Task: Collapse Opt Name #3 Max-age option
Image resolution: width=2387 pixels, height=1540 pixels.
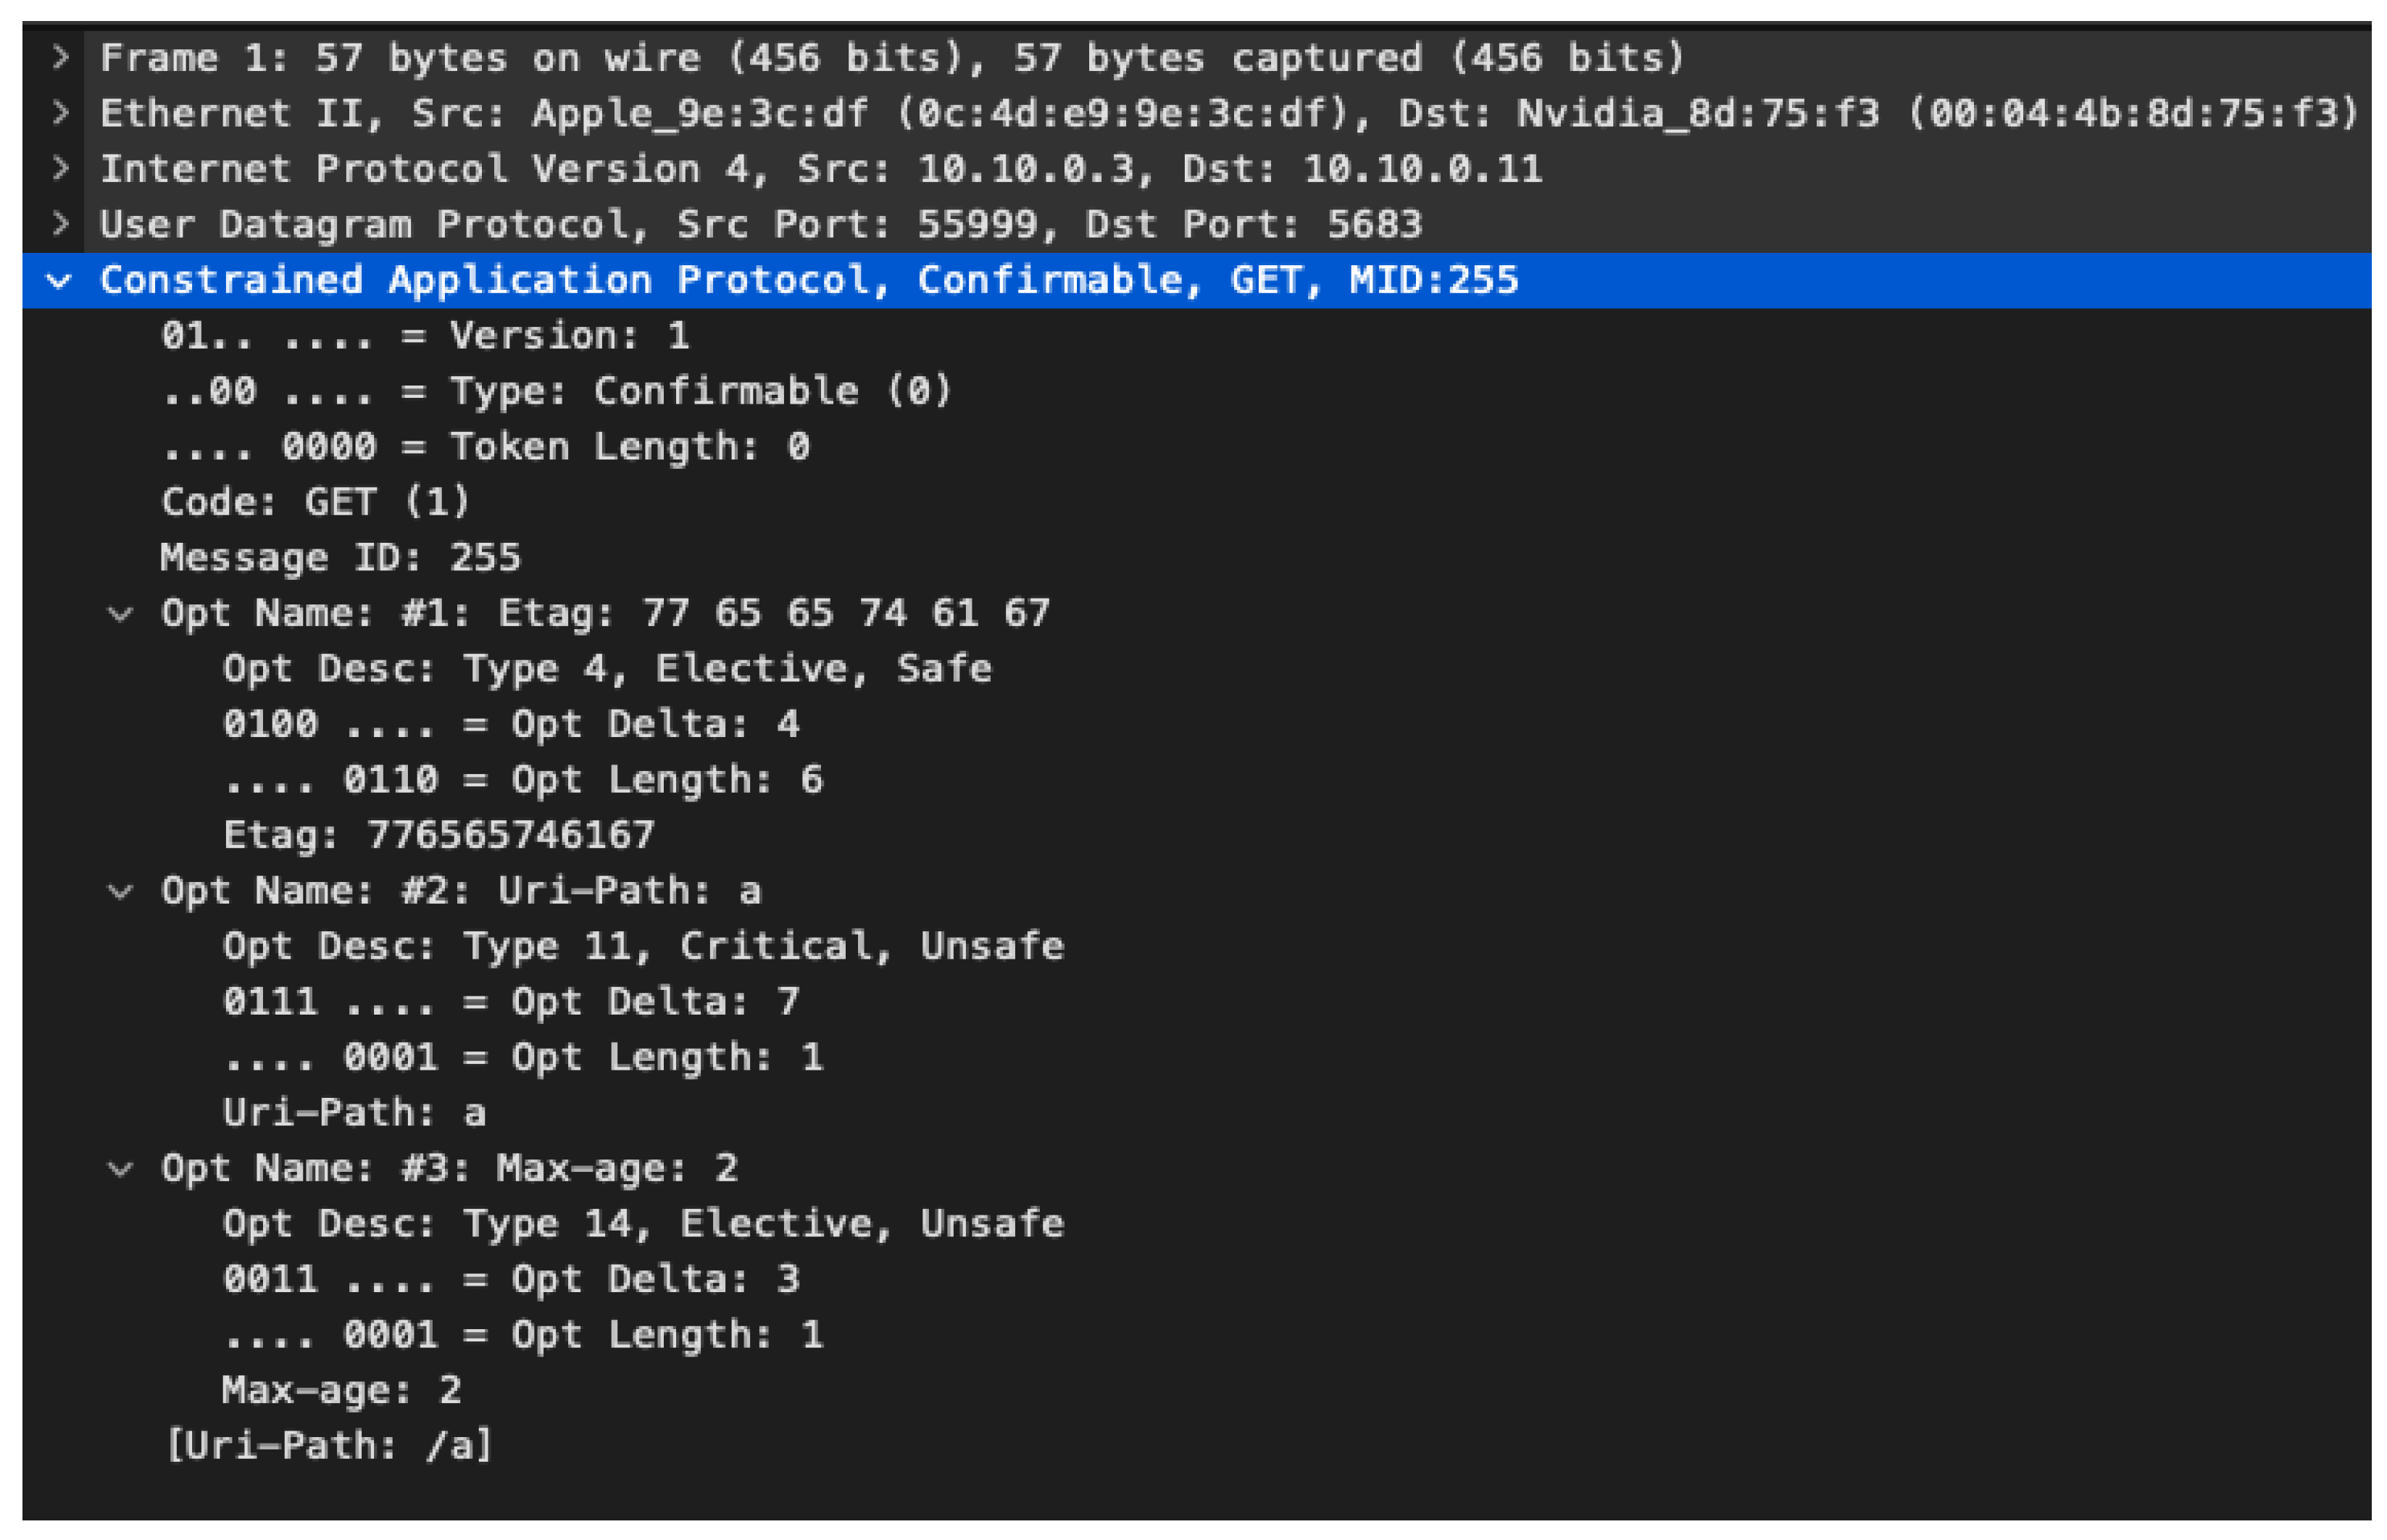Action: (120, 1168)
